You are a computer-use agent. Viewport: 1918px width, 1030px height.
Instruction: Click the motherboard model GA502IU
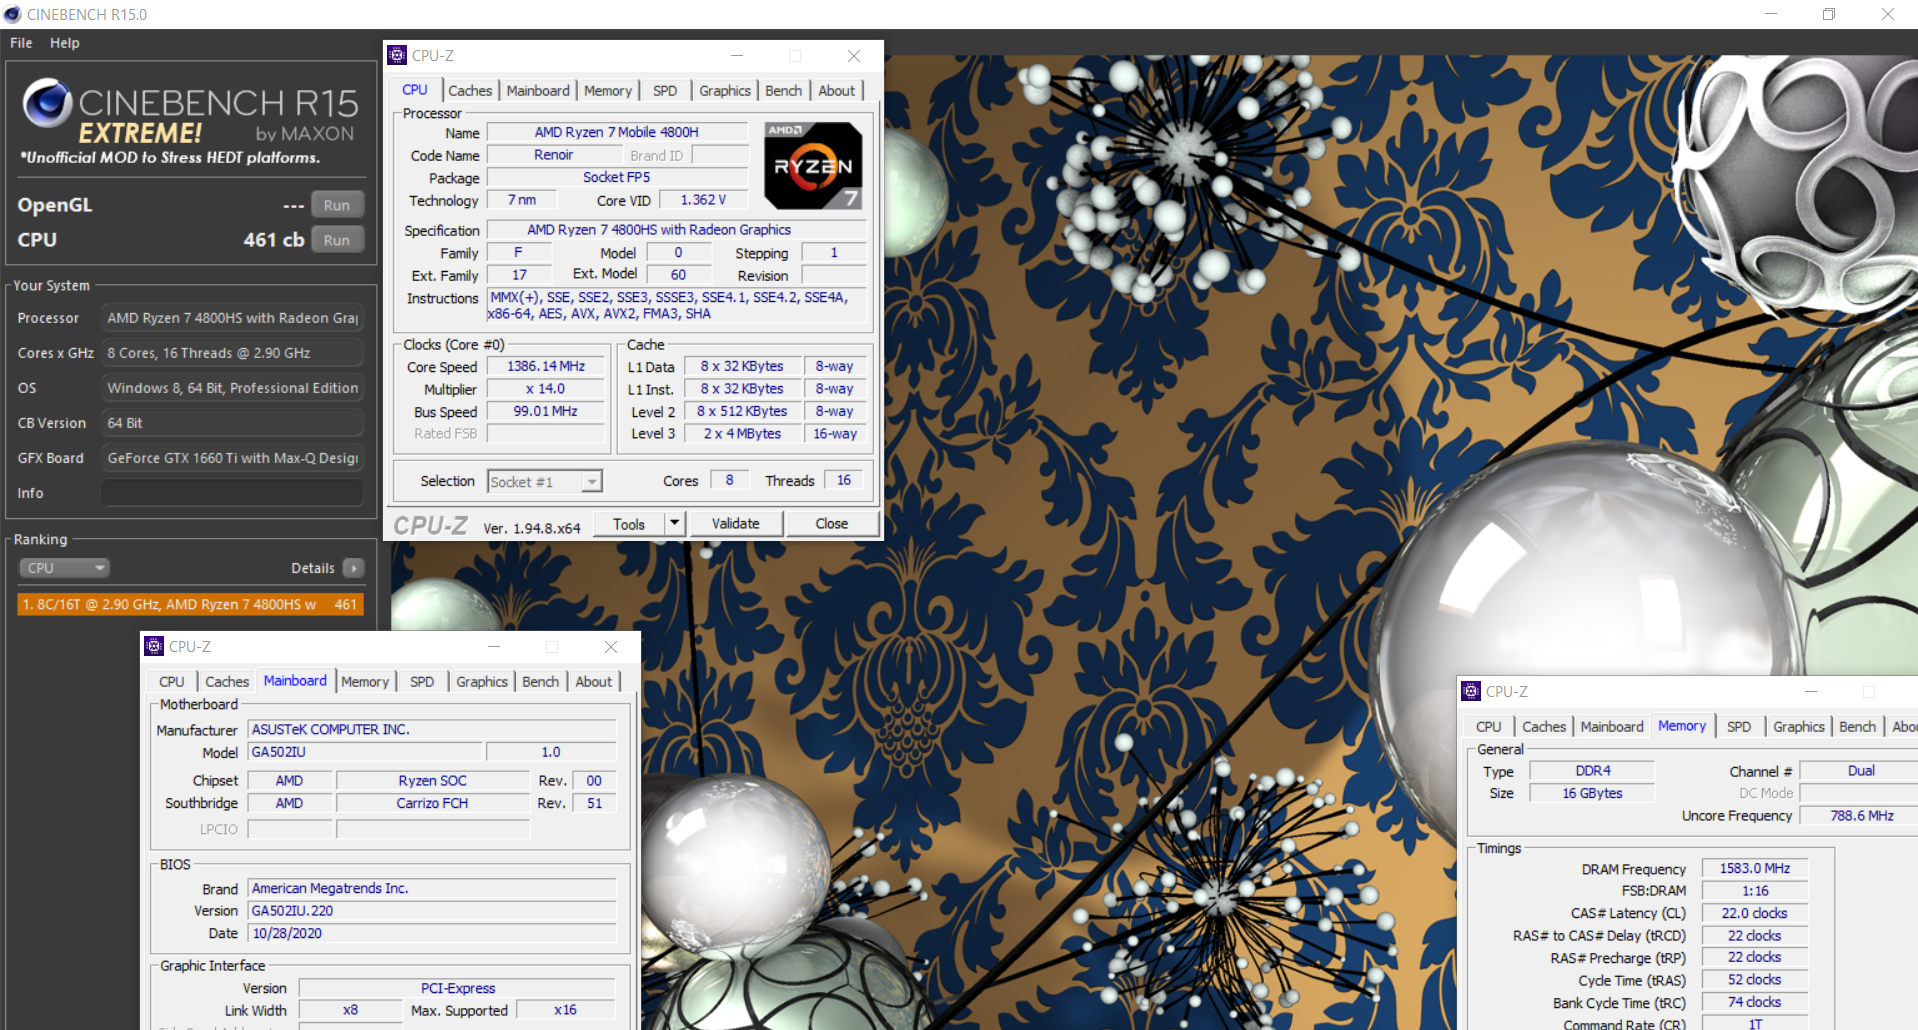point(366,752)
